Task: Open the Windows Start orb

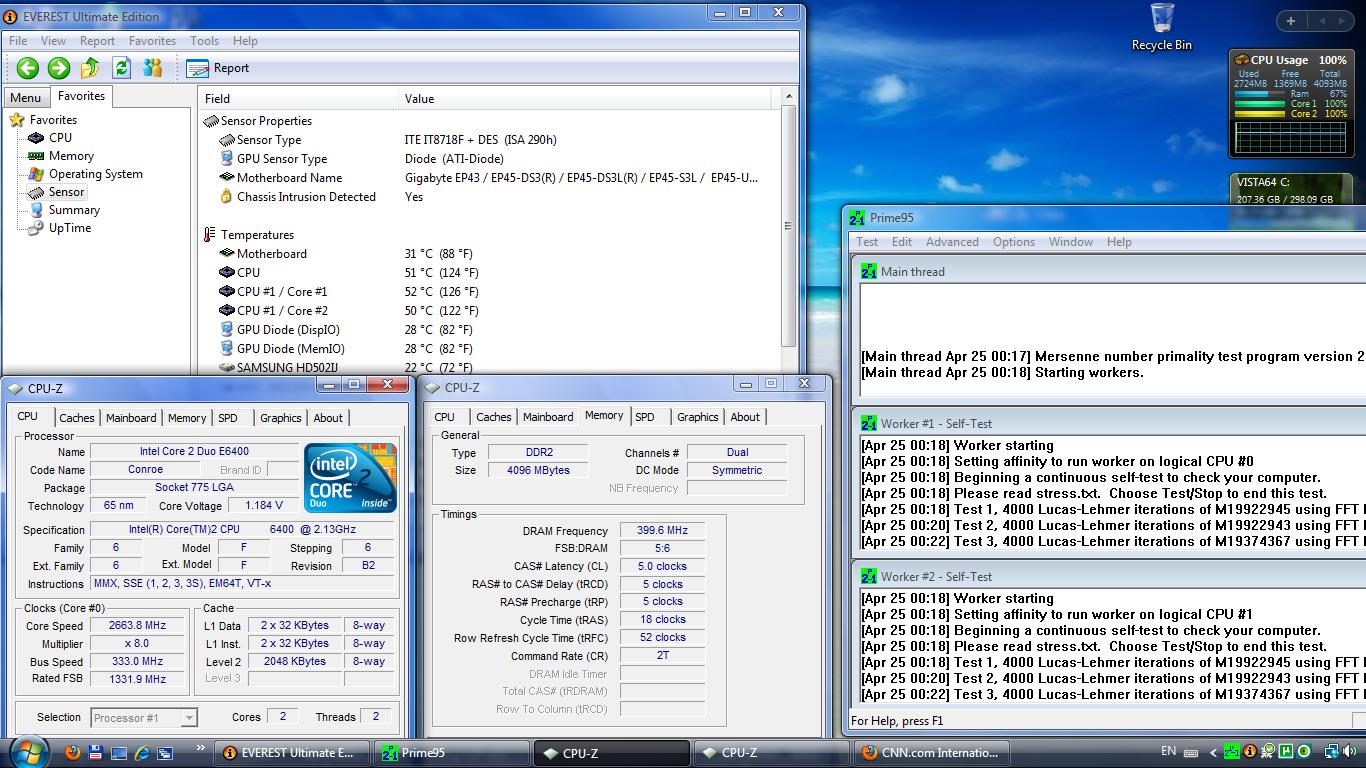Action: pos(28,751)
